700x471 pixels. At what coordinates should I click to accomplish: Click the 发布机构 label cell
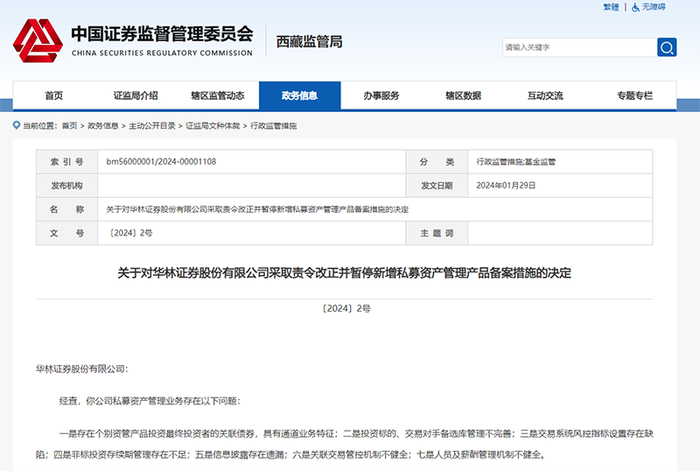67,185
